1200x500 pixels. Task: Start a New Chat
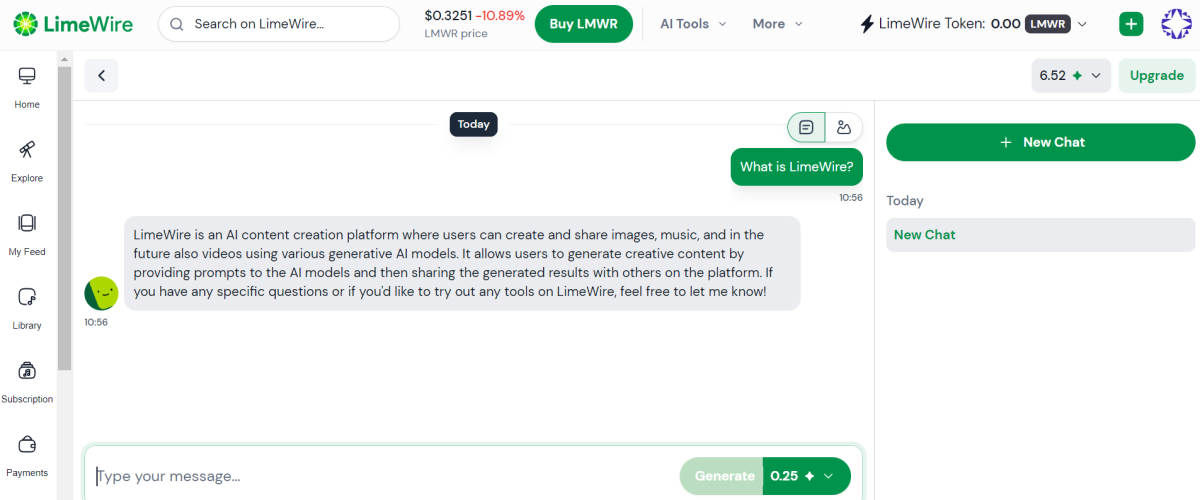1040,142
